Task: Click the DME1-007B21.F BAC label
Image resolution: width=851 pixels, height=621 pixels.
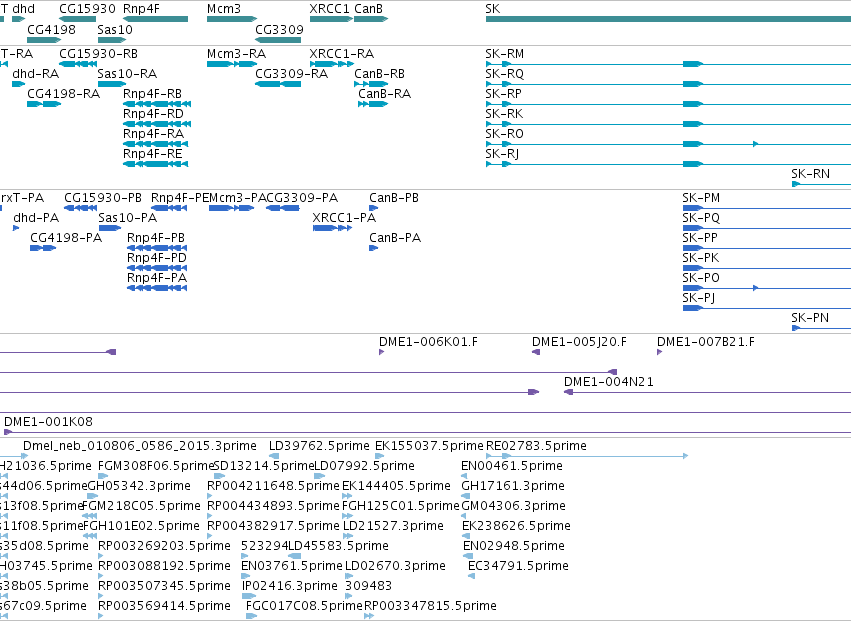Action: pyautogui.click(x=706, y=342)
